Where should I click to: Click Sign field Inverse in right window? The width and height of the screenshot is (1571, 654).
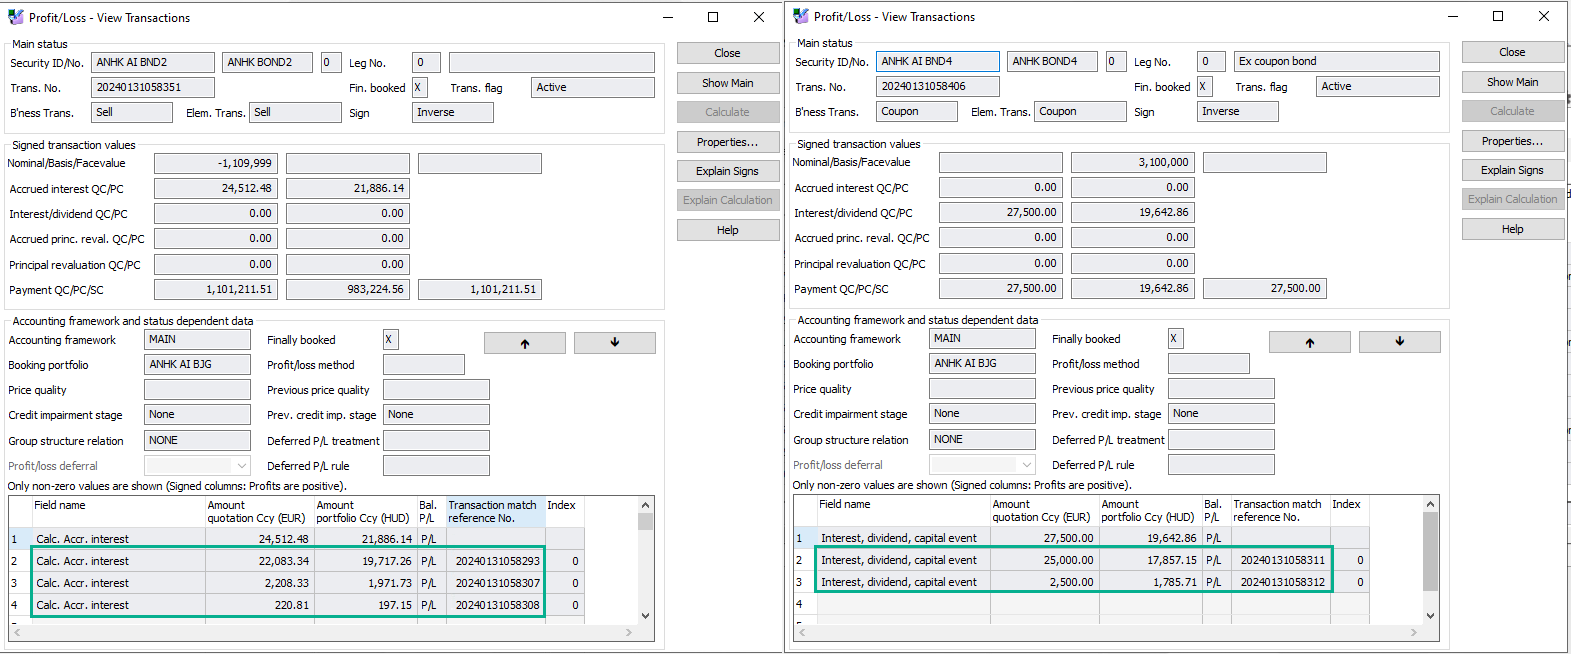(1238, 111)
